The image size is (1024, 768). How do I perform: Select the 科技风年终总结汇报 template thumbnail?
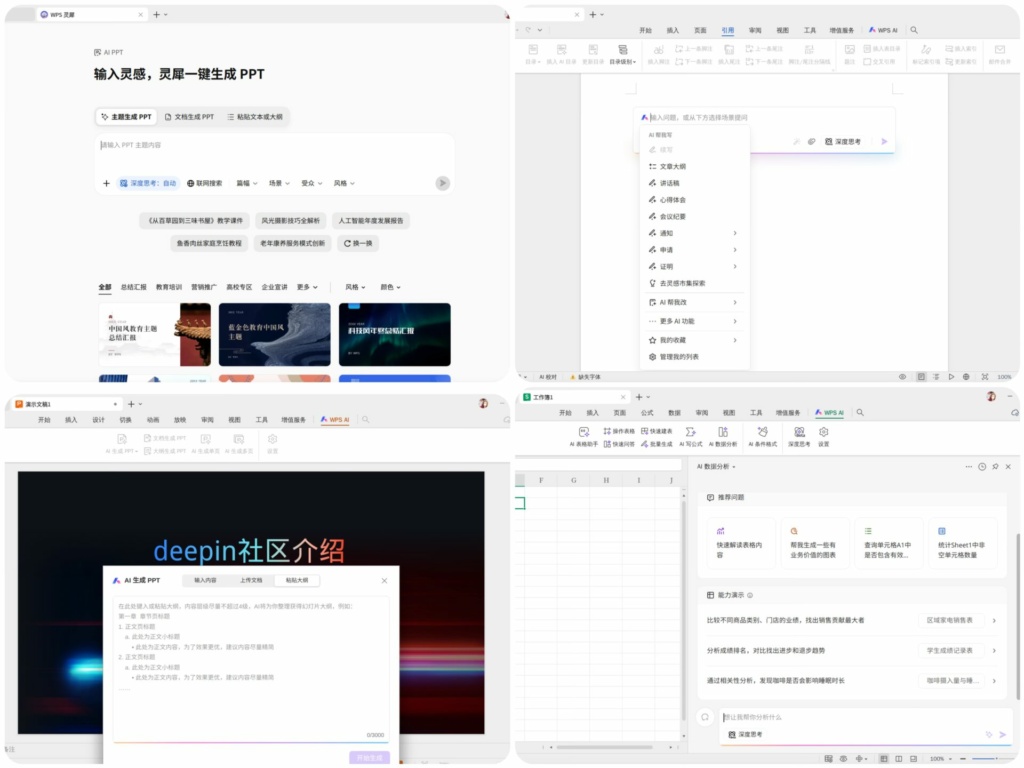[x=394, y=334]
